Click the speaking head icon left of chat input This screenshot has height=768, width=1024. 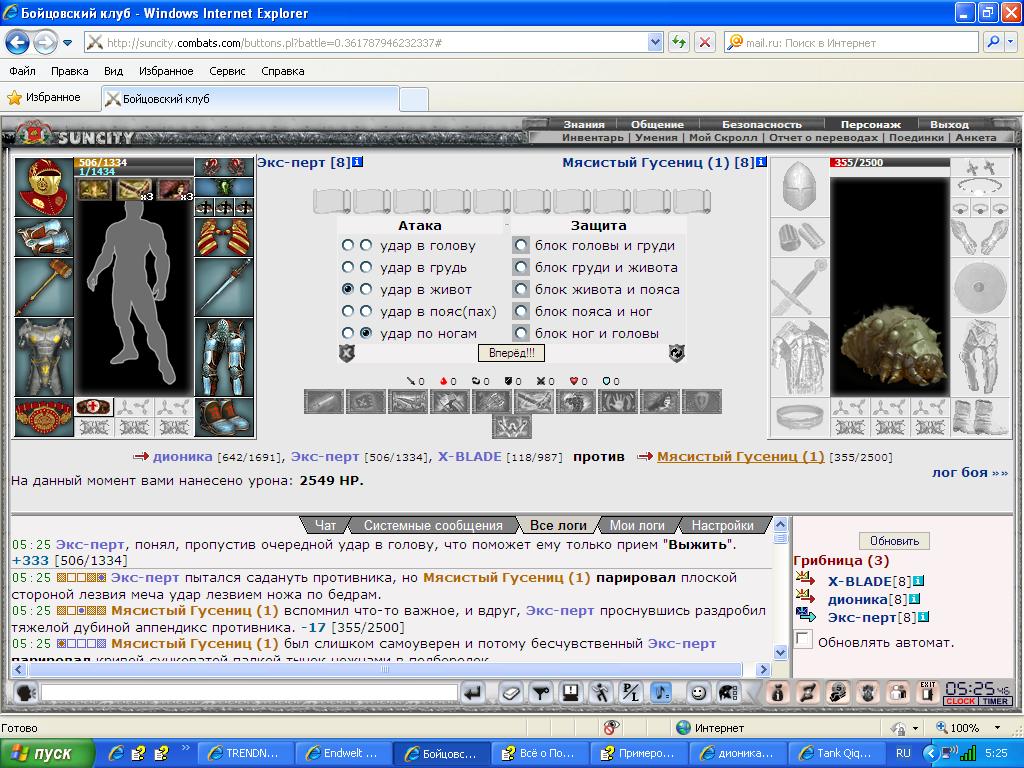pos(25,692)
